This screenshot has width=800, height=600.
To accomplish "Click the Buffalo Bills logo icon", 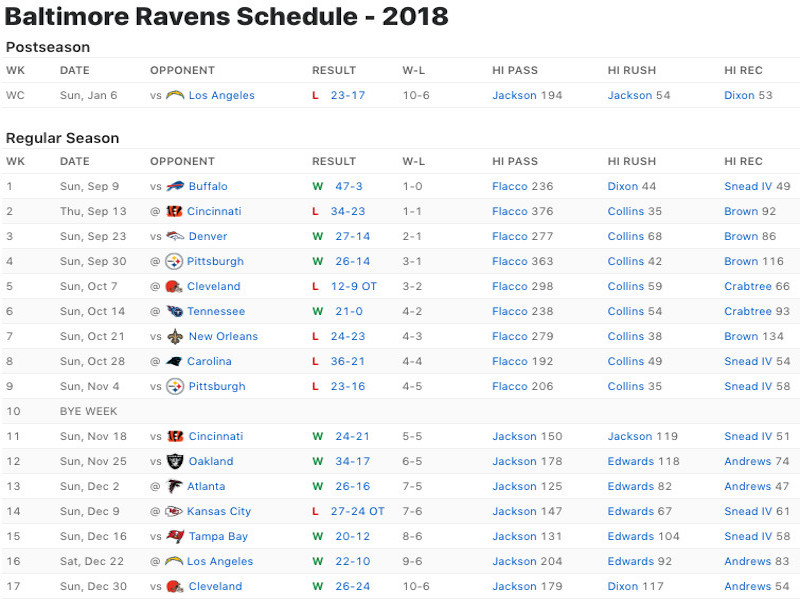I will [x=175, y=186].
